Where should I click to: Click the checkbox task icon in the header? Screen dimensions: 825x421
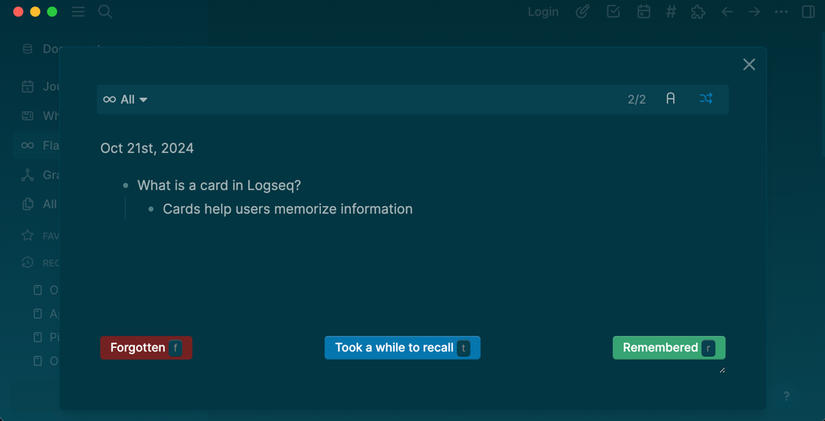point(613,12)
